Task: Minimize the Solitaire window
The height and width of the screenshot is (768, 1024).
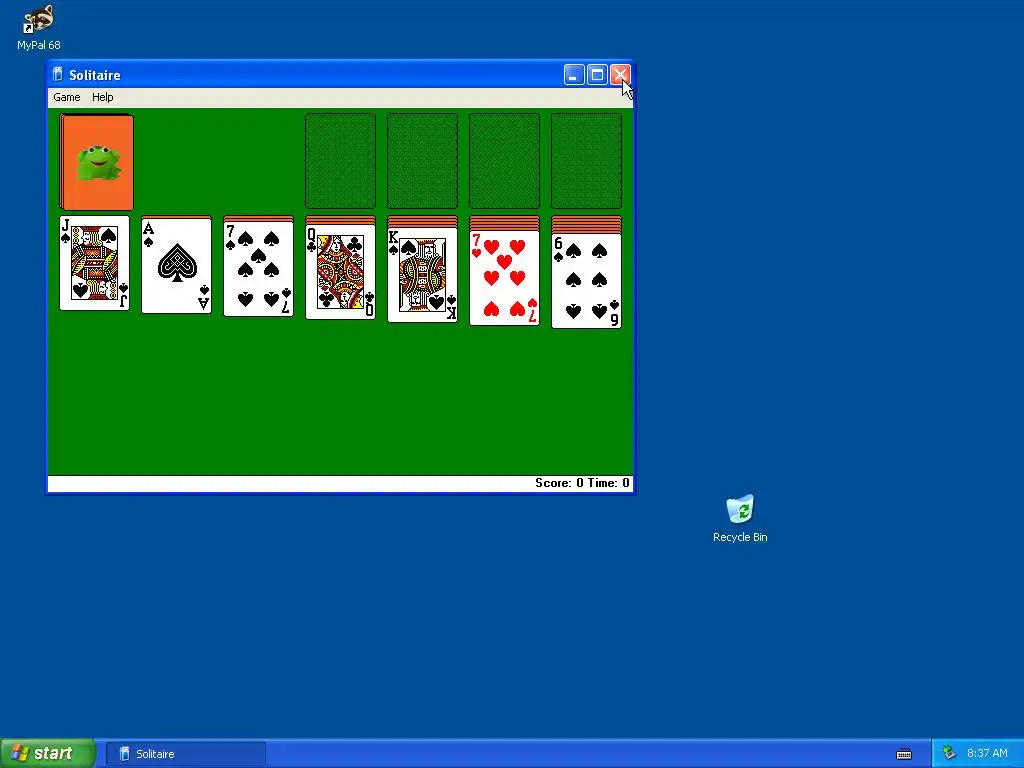Action: click(x=574, y=75)
